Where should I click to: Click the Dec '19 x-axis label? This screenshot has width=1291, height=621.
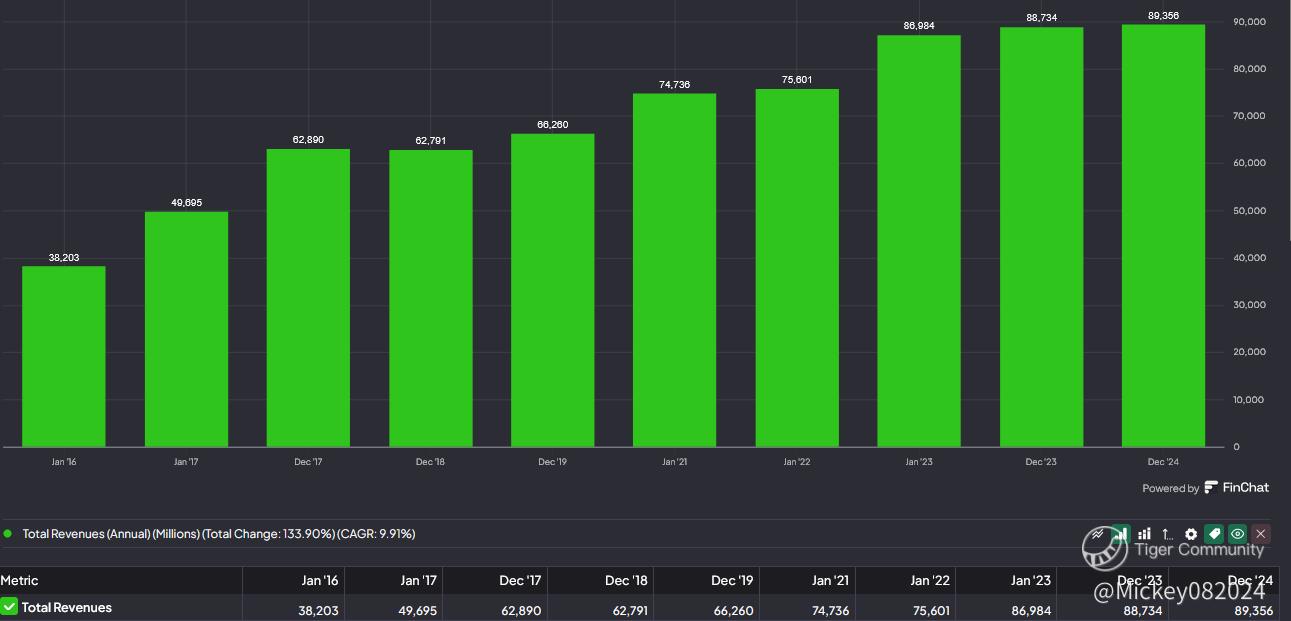point(553,462)
